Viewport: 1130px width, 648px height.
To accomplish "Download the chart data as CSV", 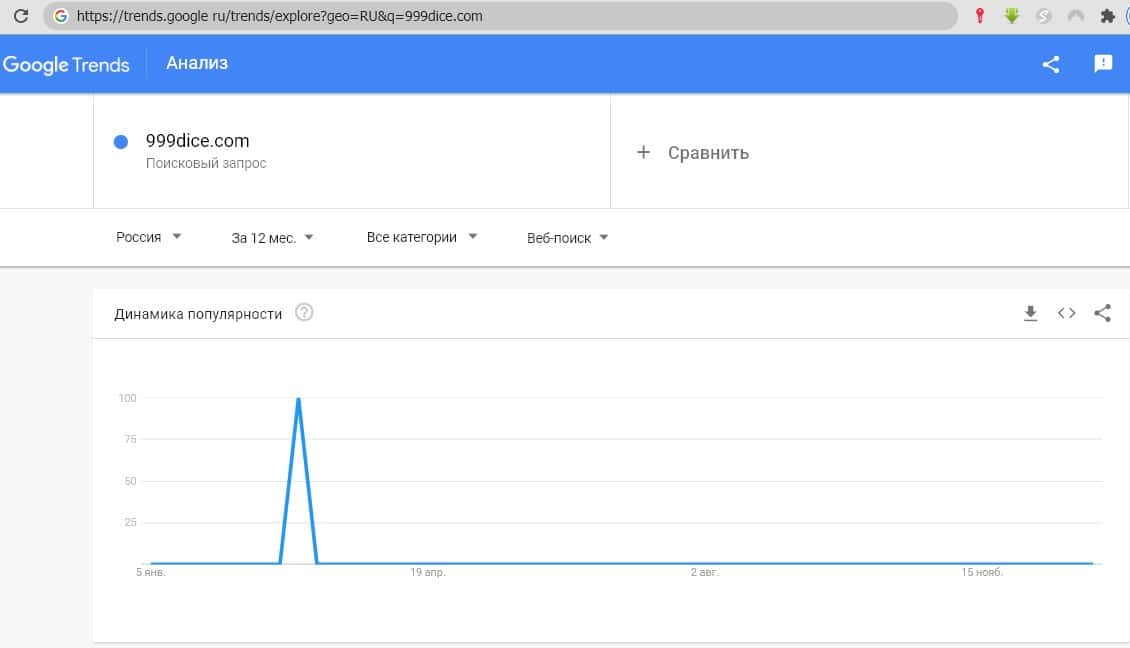I will click(1031, 313).
